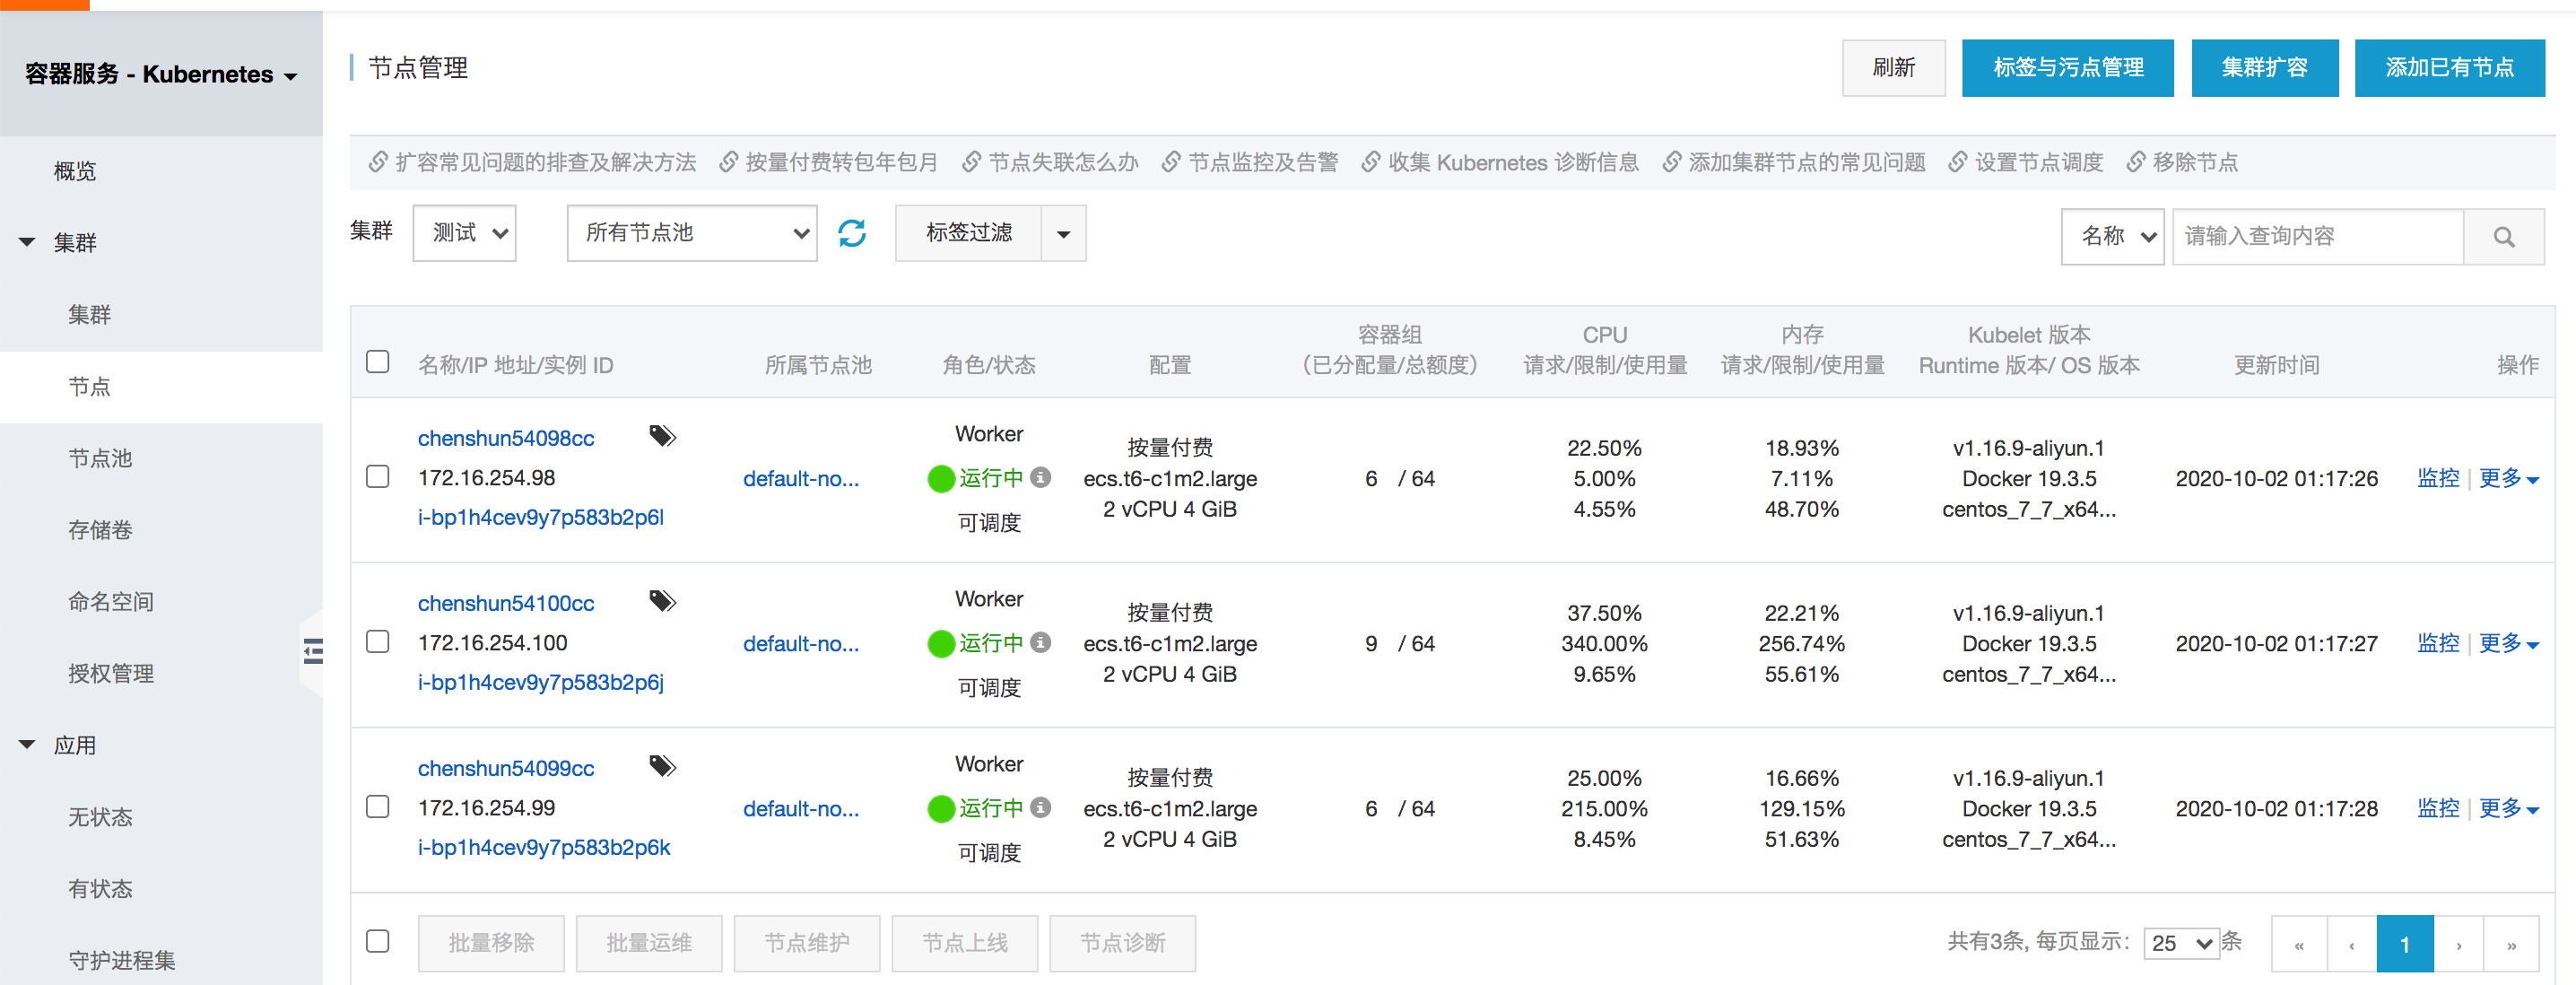Select the checkbox for node 172.16.254.100

coord(377,642)
